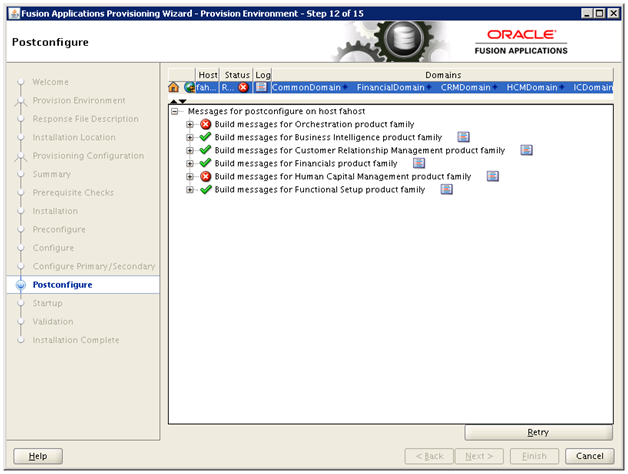
Task: Click the home icon in host table
Action: click(x=173, y=87)
